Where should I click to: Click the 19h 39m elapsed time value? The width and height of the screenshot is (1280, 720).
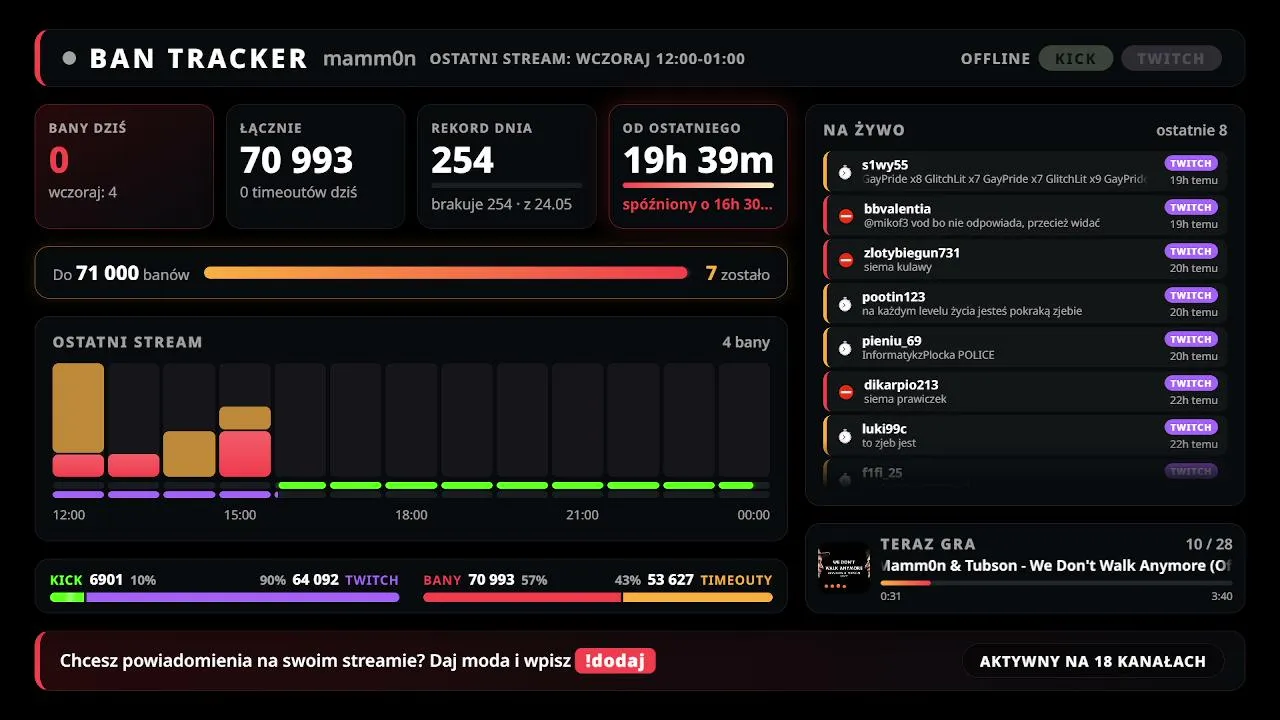pyautogui.click(x=698, y=160)
